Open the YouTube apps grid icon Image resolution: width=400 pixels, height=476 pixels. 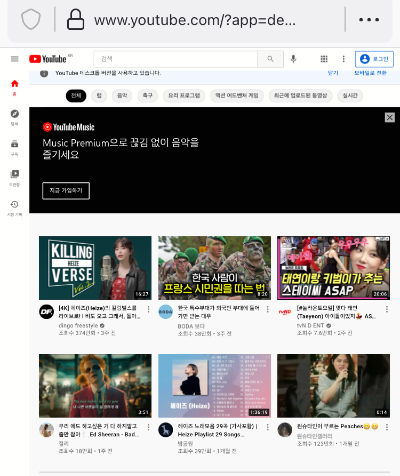coord(324,59)
